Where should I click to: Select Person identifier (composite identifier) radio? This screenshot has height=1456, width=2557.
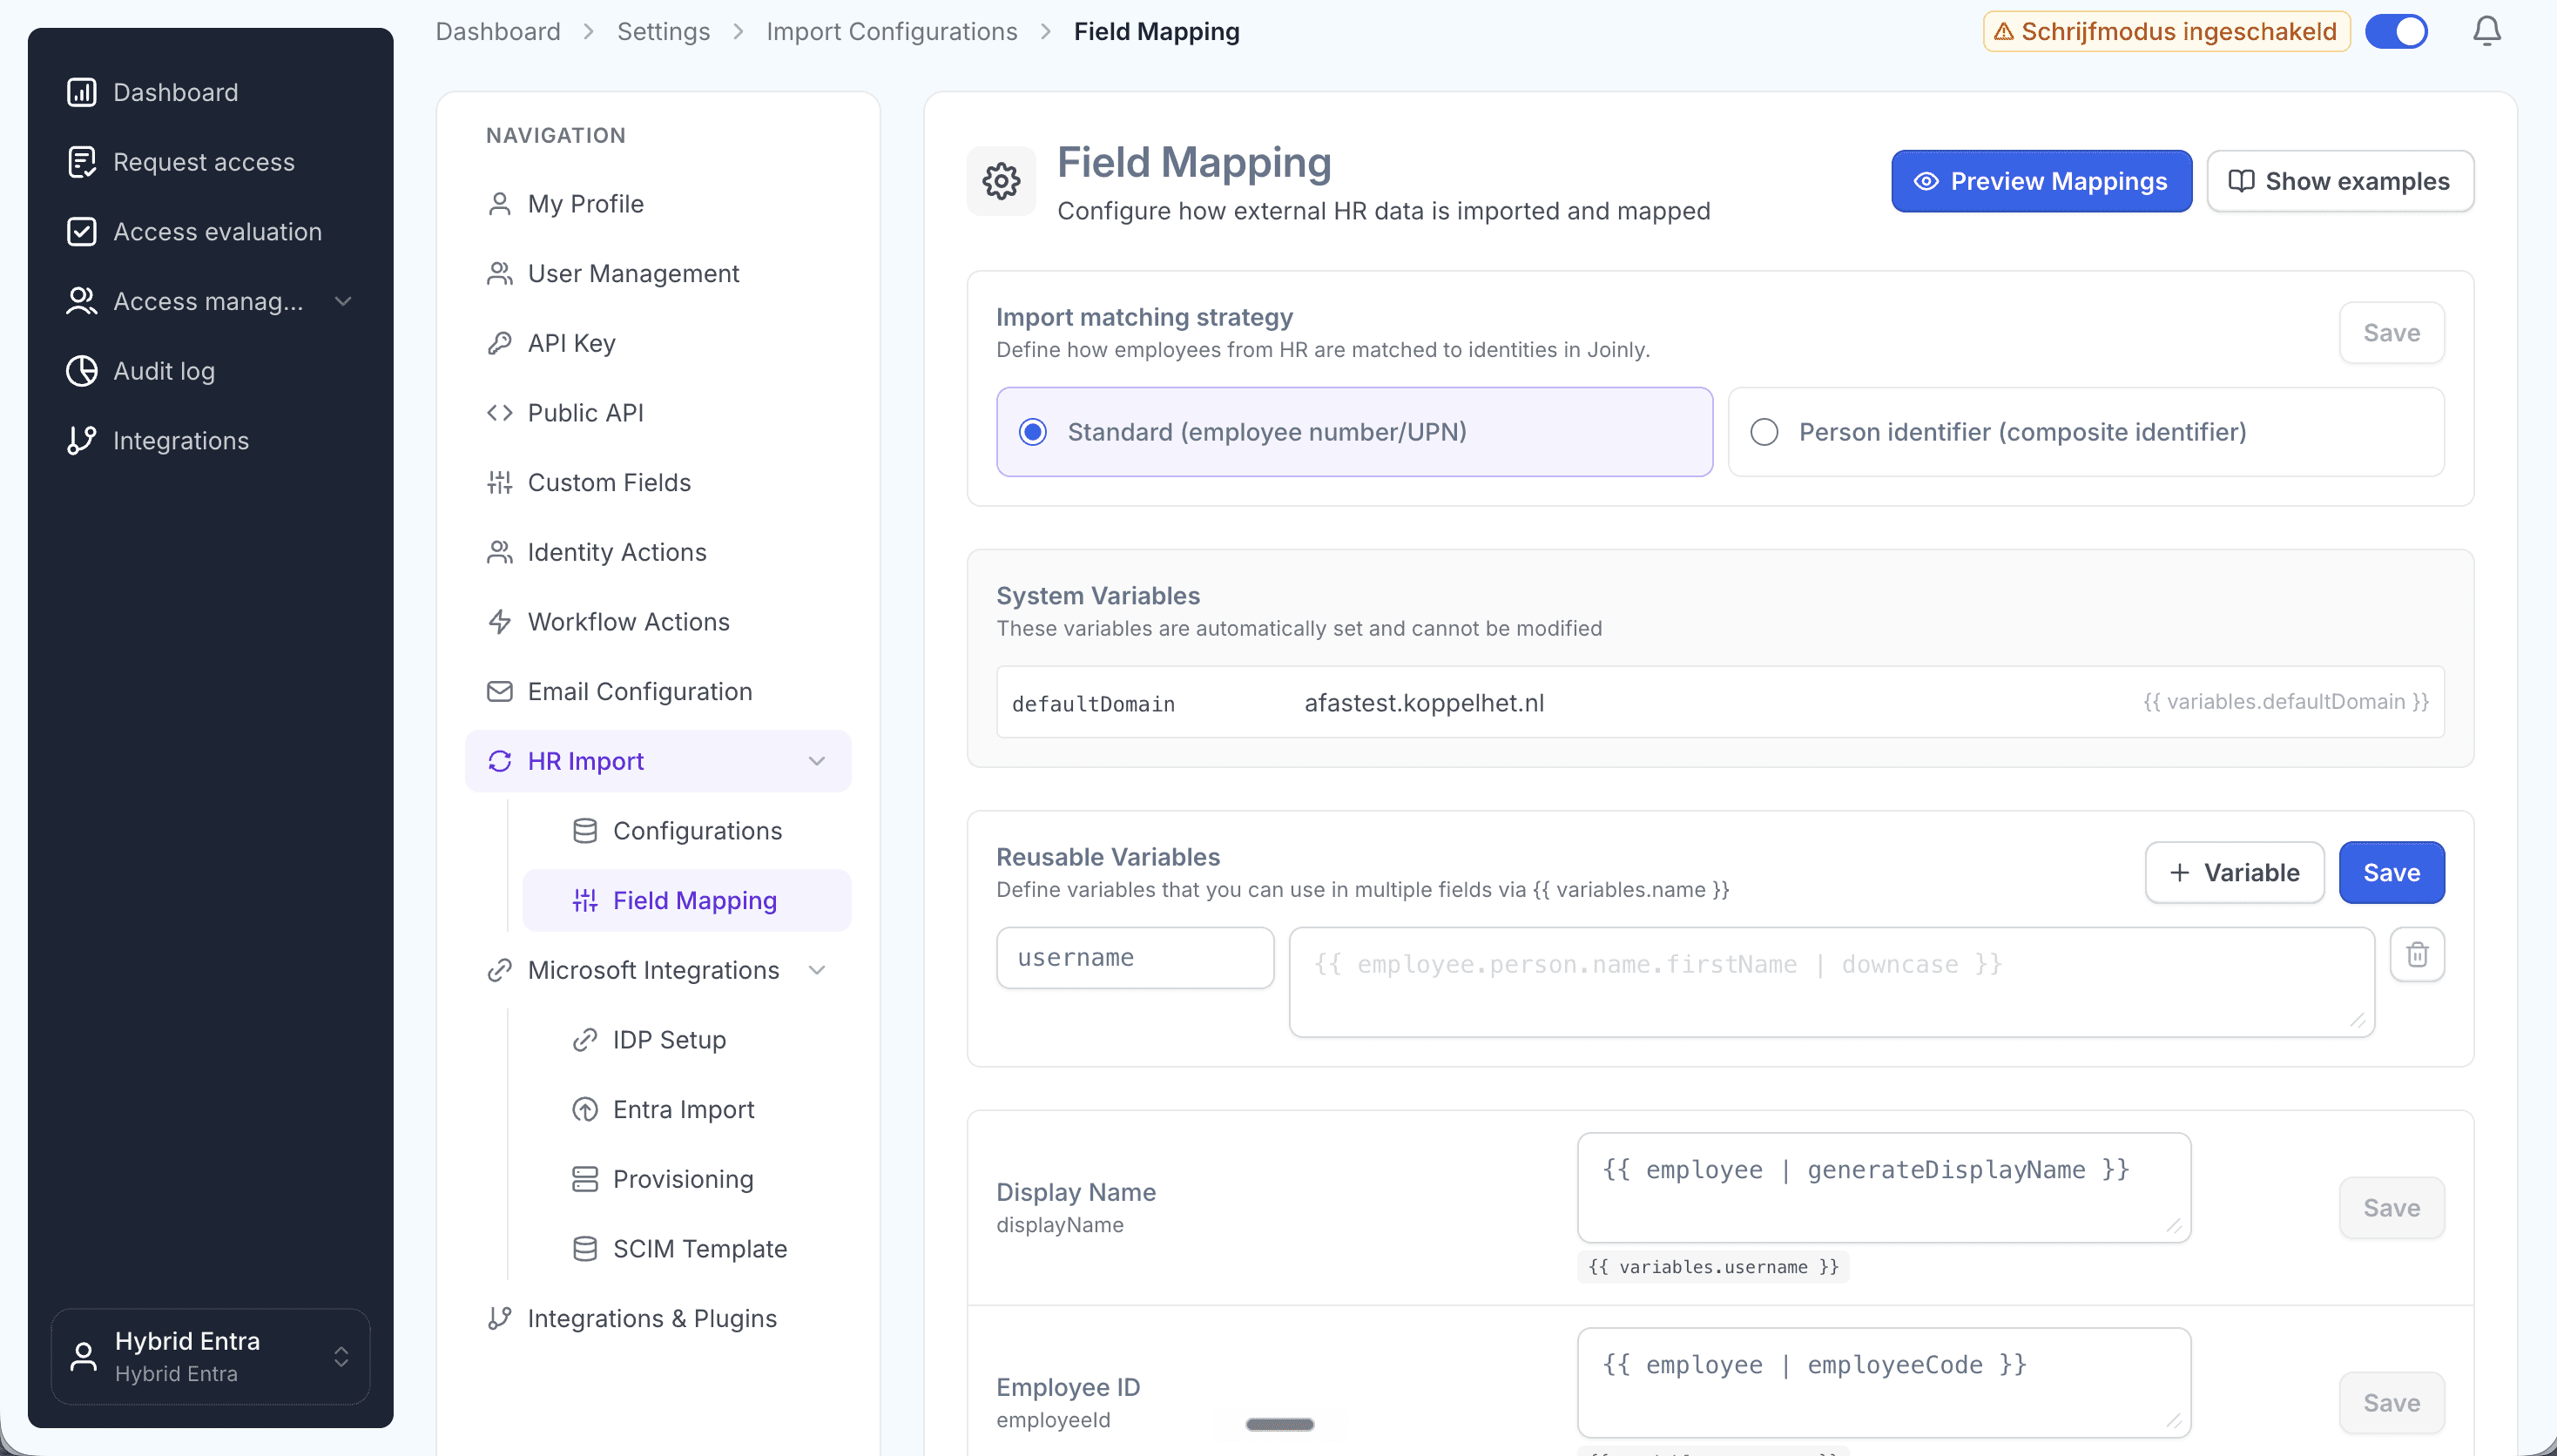point(2085,432)
